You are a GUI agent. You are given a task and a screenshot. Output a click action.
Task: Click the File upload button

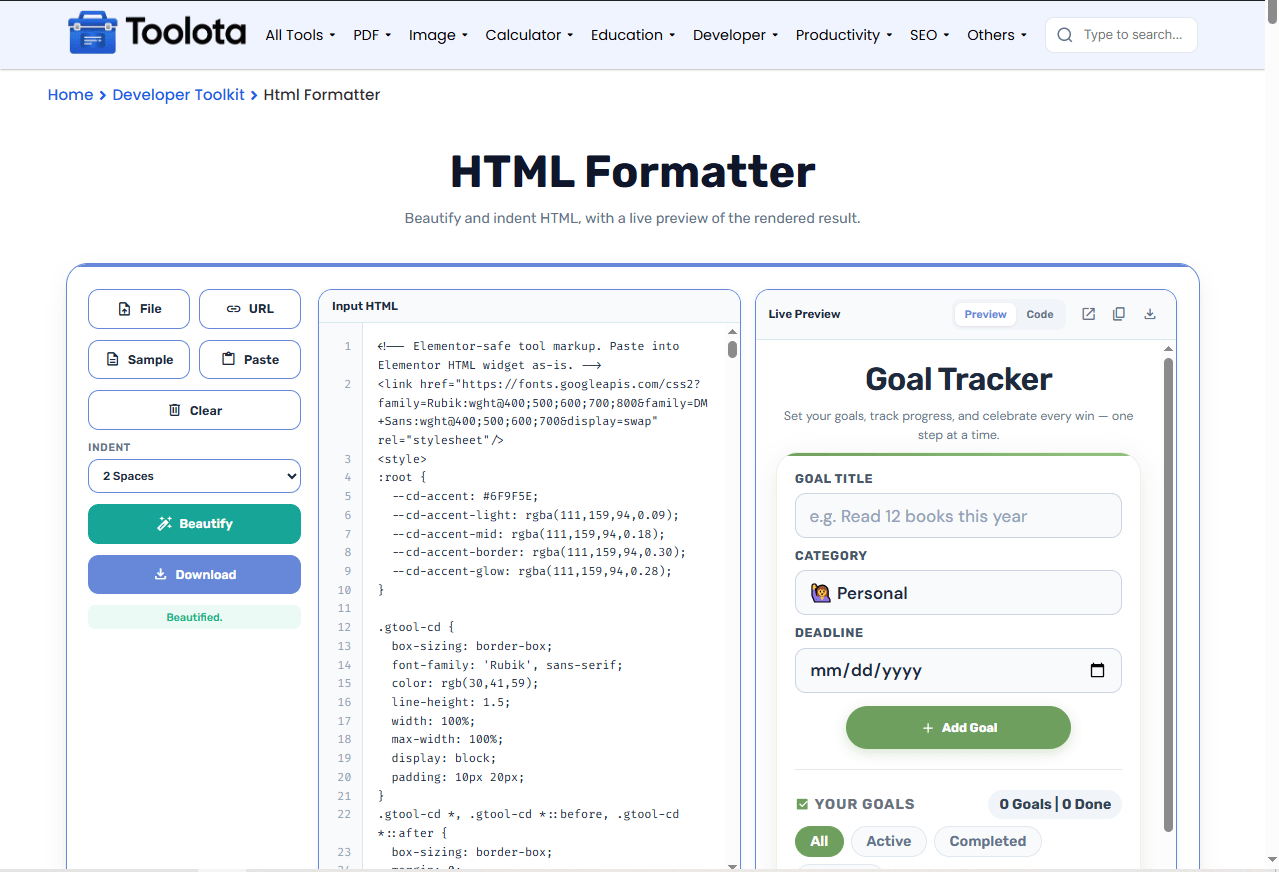click(139, 309)
